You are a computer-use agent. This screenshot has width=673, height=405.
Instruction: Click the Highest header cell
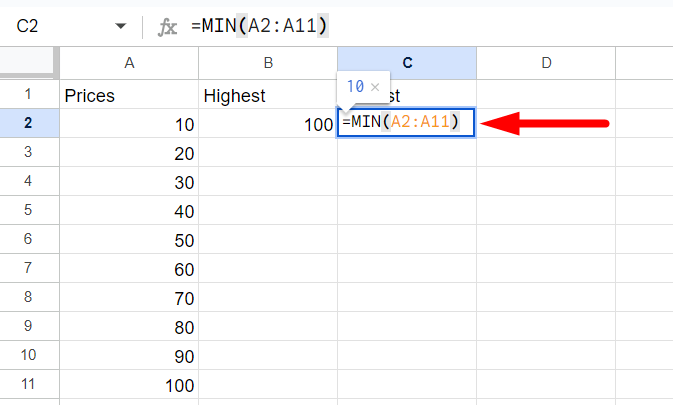click(x=268, y=95)
